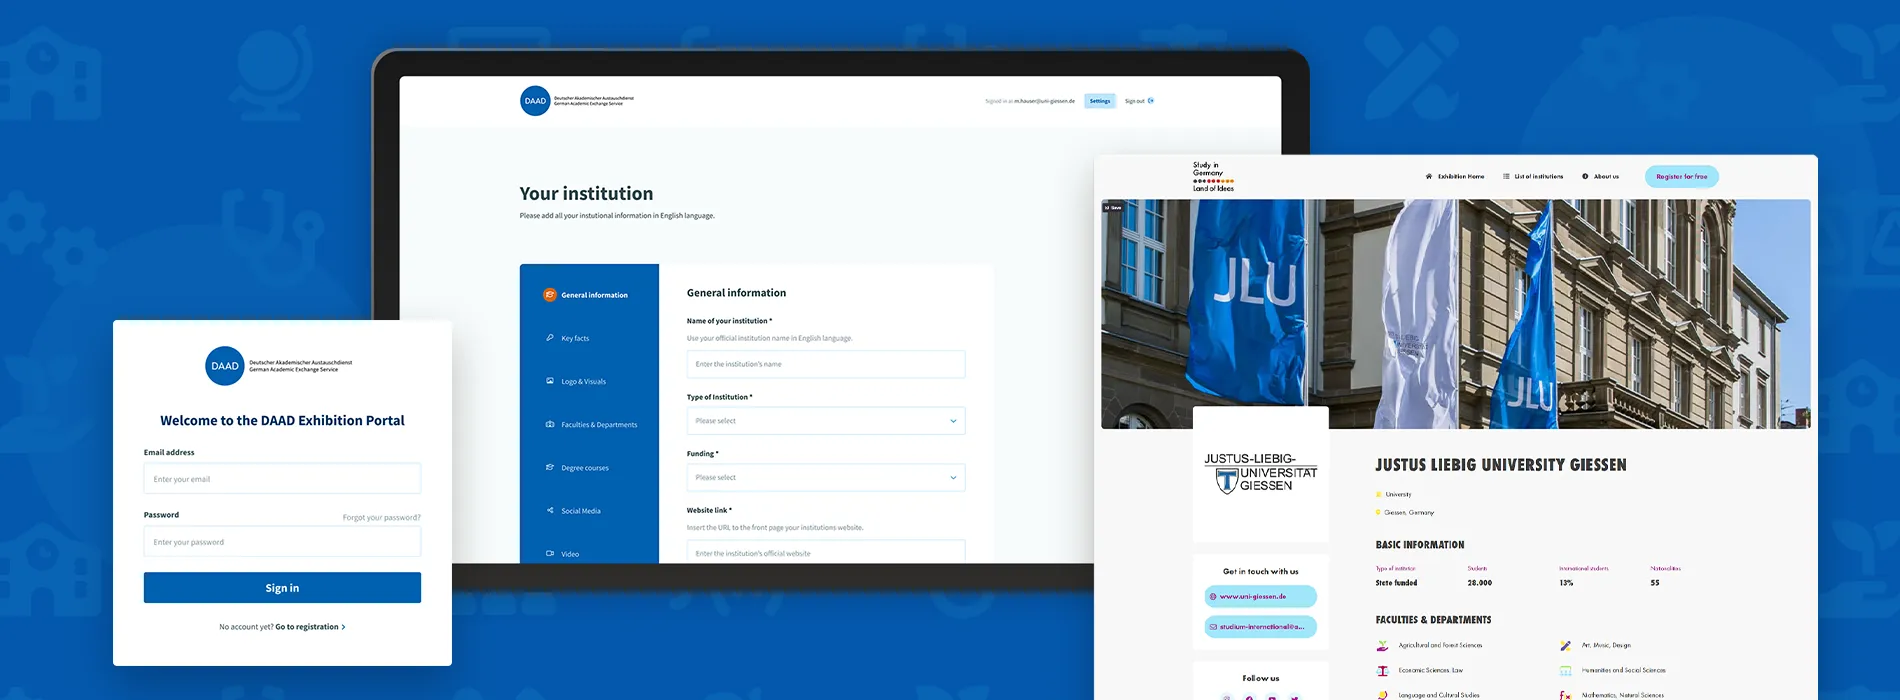Click the JLU flags banner photo

click(1456, 314)
